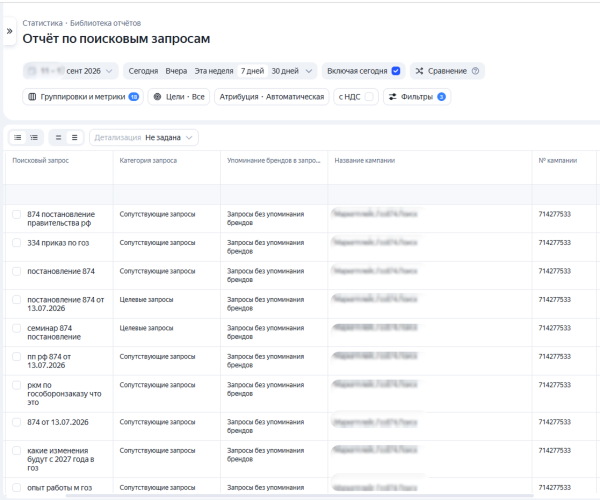Check row постановление 874
This screenshot has height=500, width=600.
(x=16, y=271)
